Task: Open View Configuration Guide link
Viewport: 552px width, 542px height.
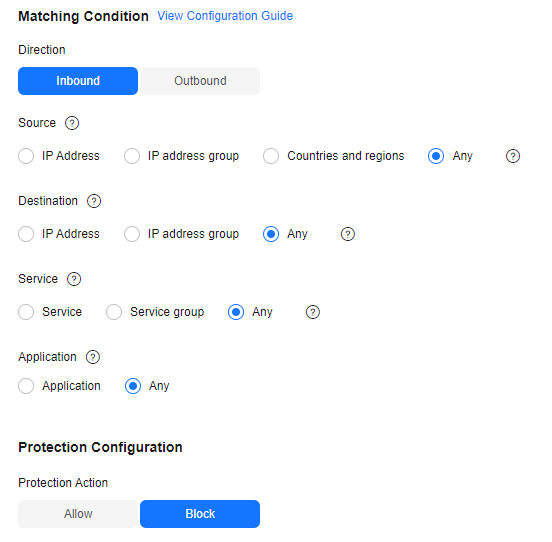Action: click(225, 16)
